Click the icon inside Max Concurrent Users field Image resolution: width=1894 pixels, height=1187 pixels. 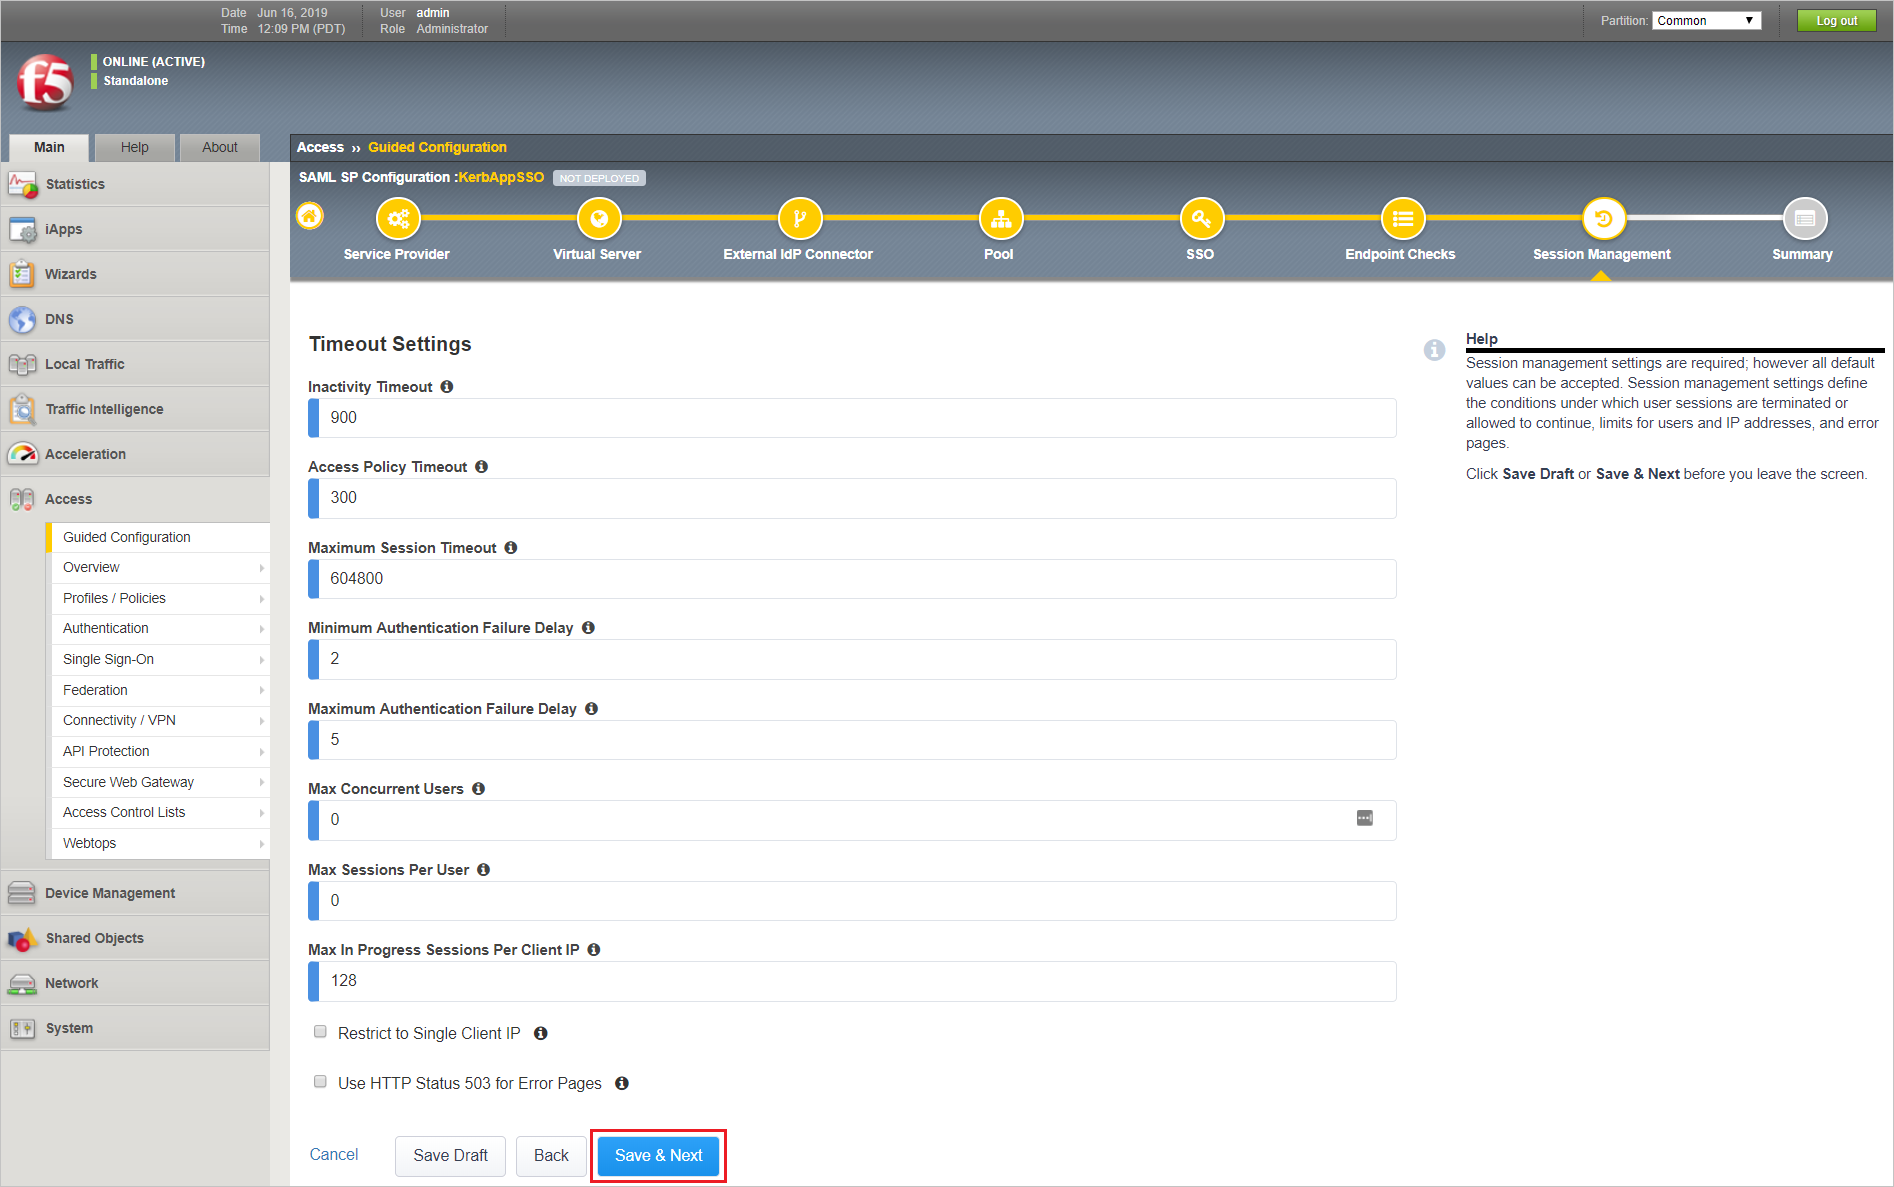point(1365,818)
